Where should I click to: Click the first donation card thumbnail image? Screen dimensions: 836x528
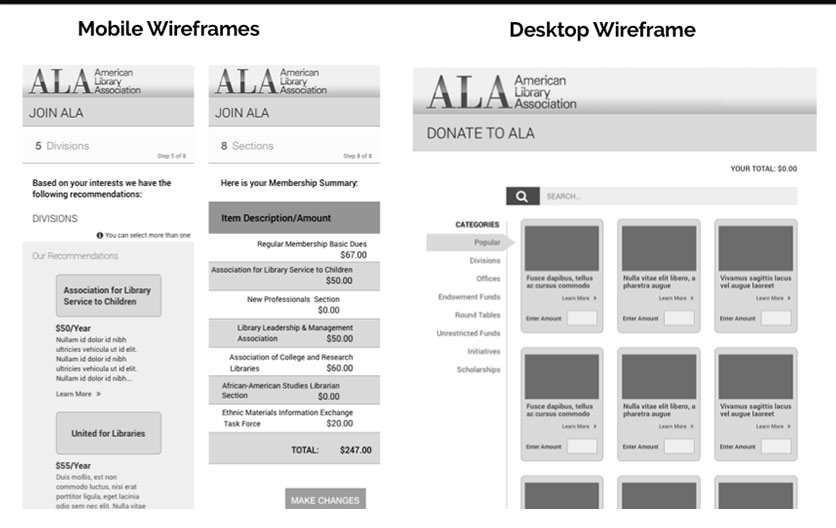click(561, 247)
